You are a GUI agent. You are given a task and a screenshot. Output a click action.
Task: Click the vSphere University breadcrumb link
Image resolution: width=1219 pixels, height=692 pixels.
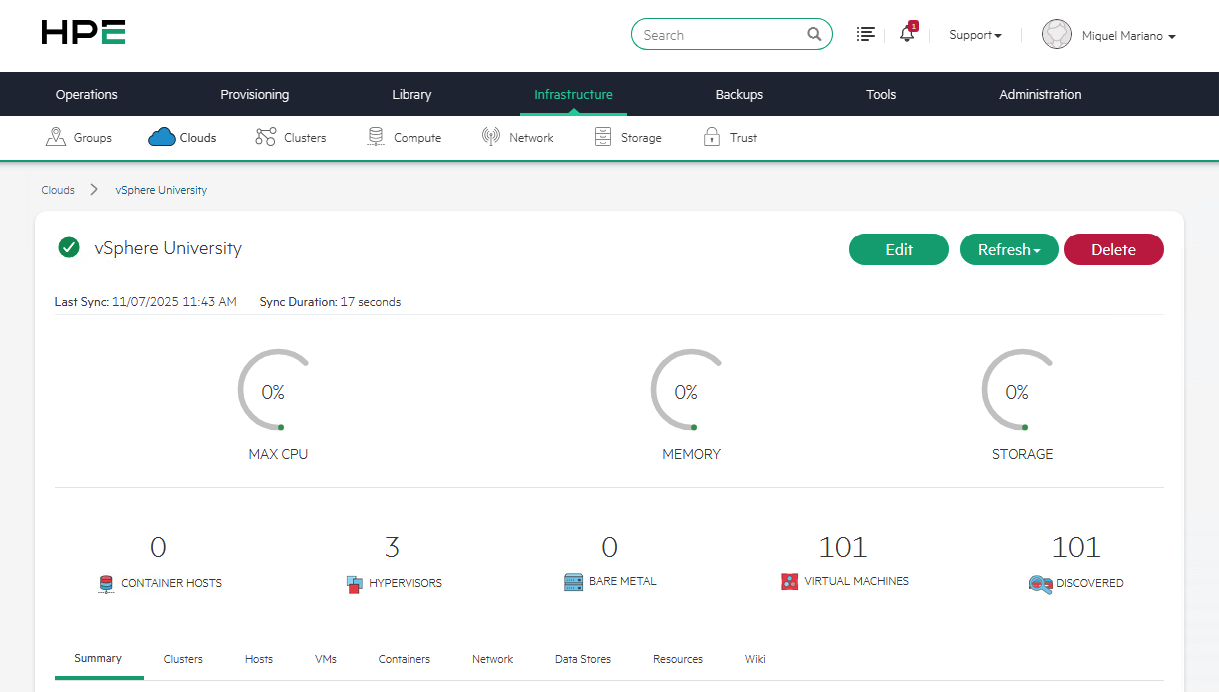(161, 190)
